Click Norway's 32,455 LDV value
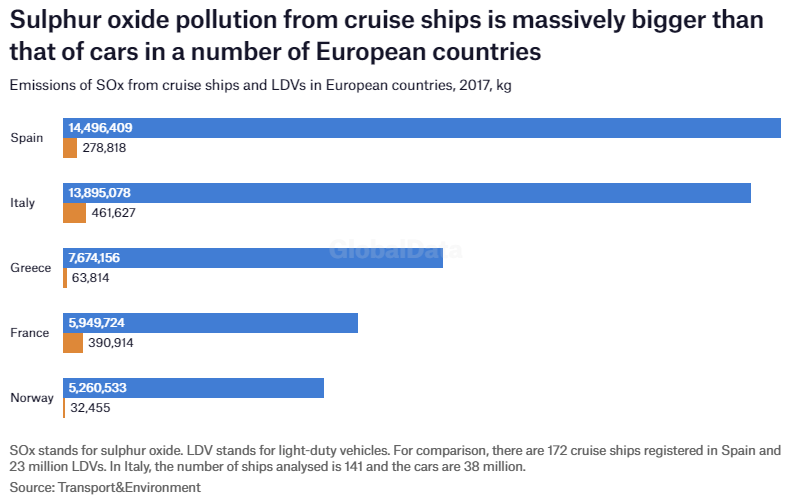This screenshot has width=803, height=501. point(91,408)
